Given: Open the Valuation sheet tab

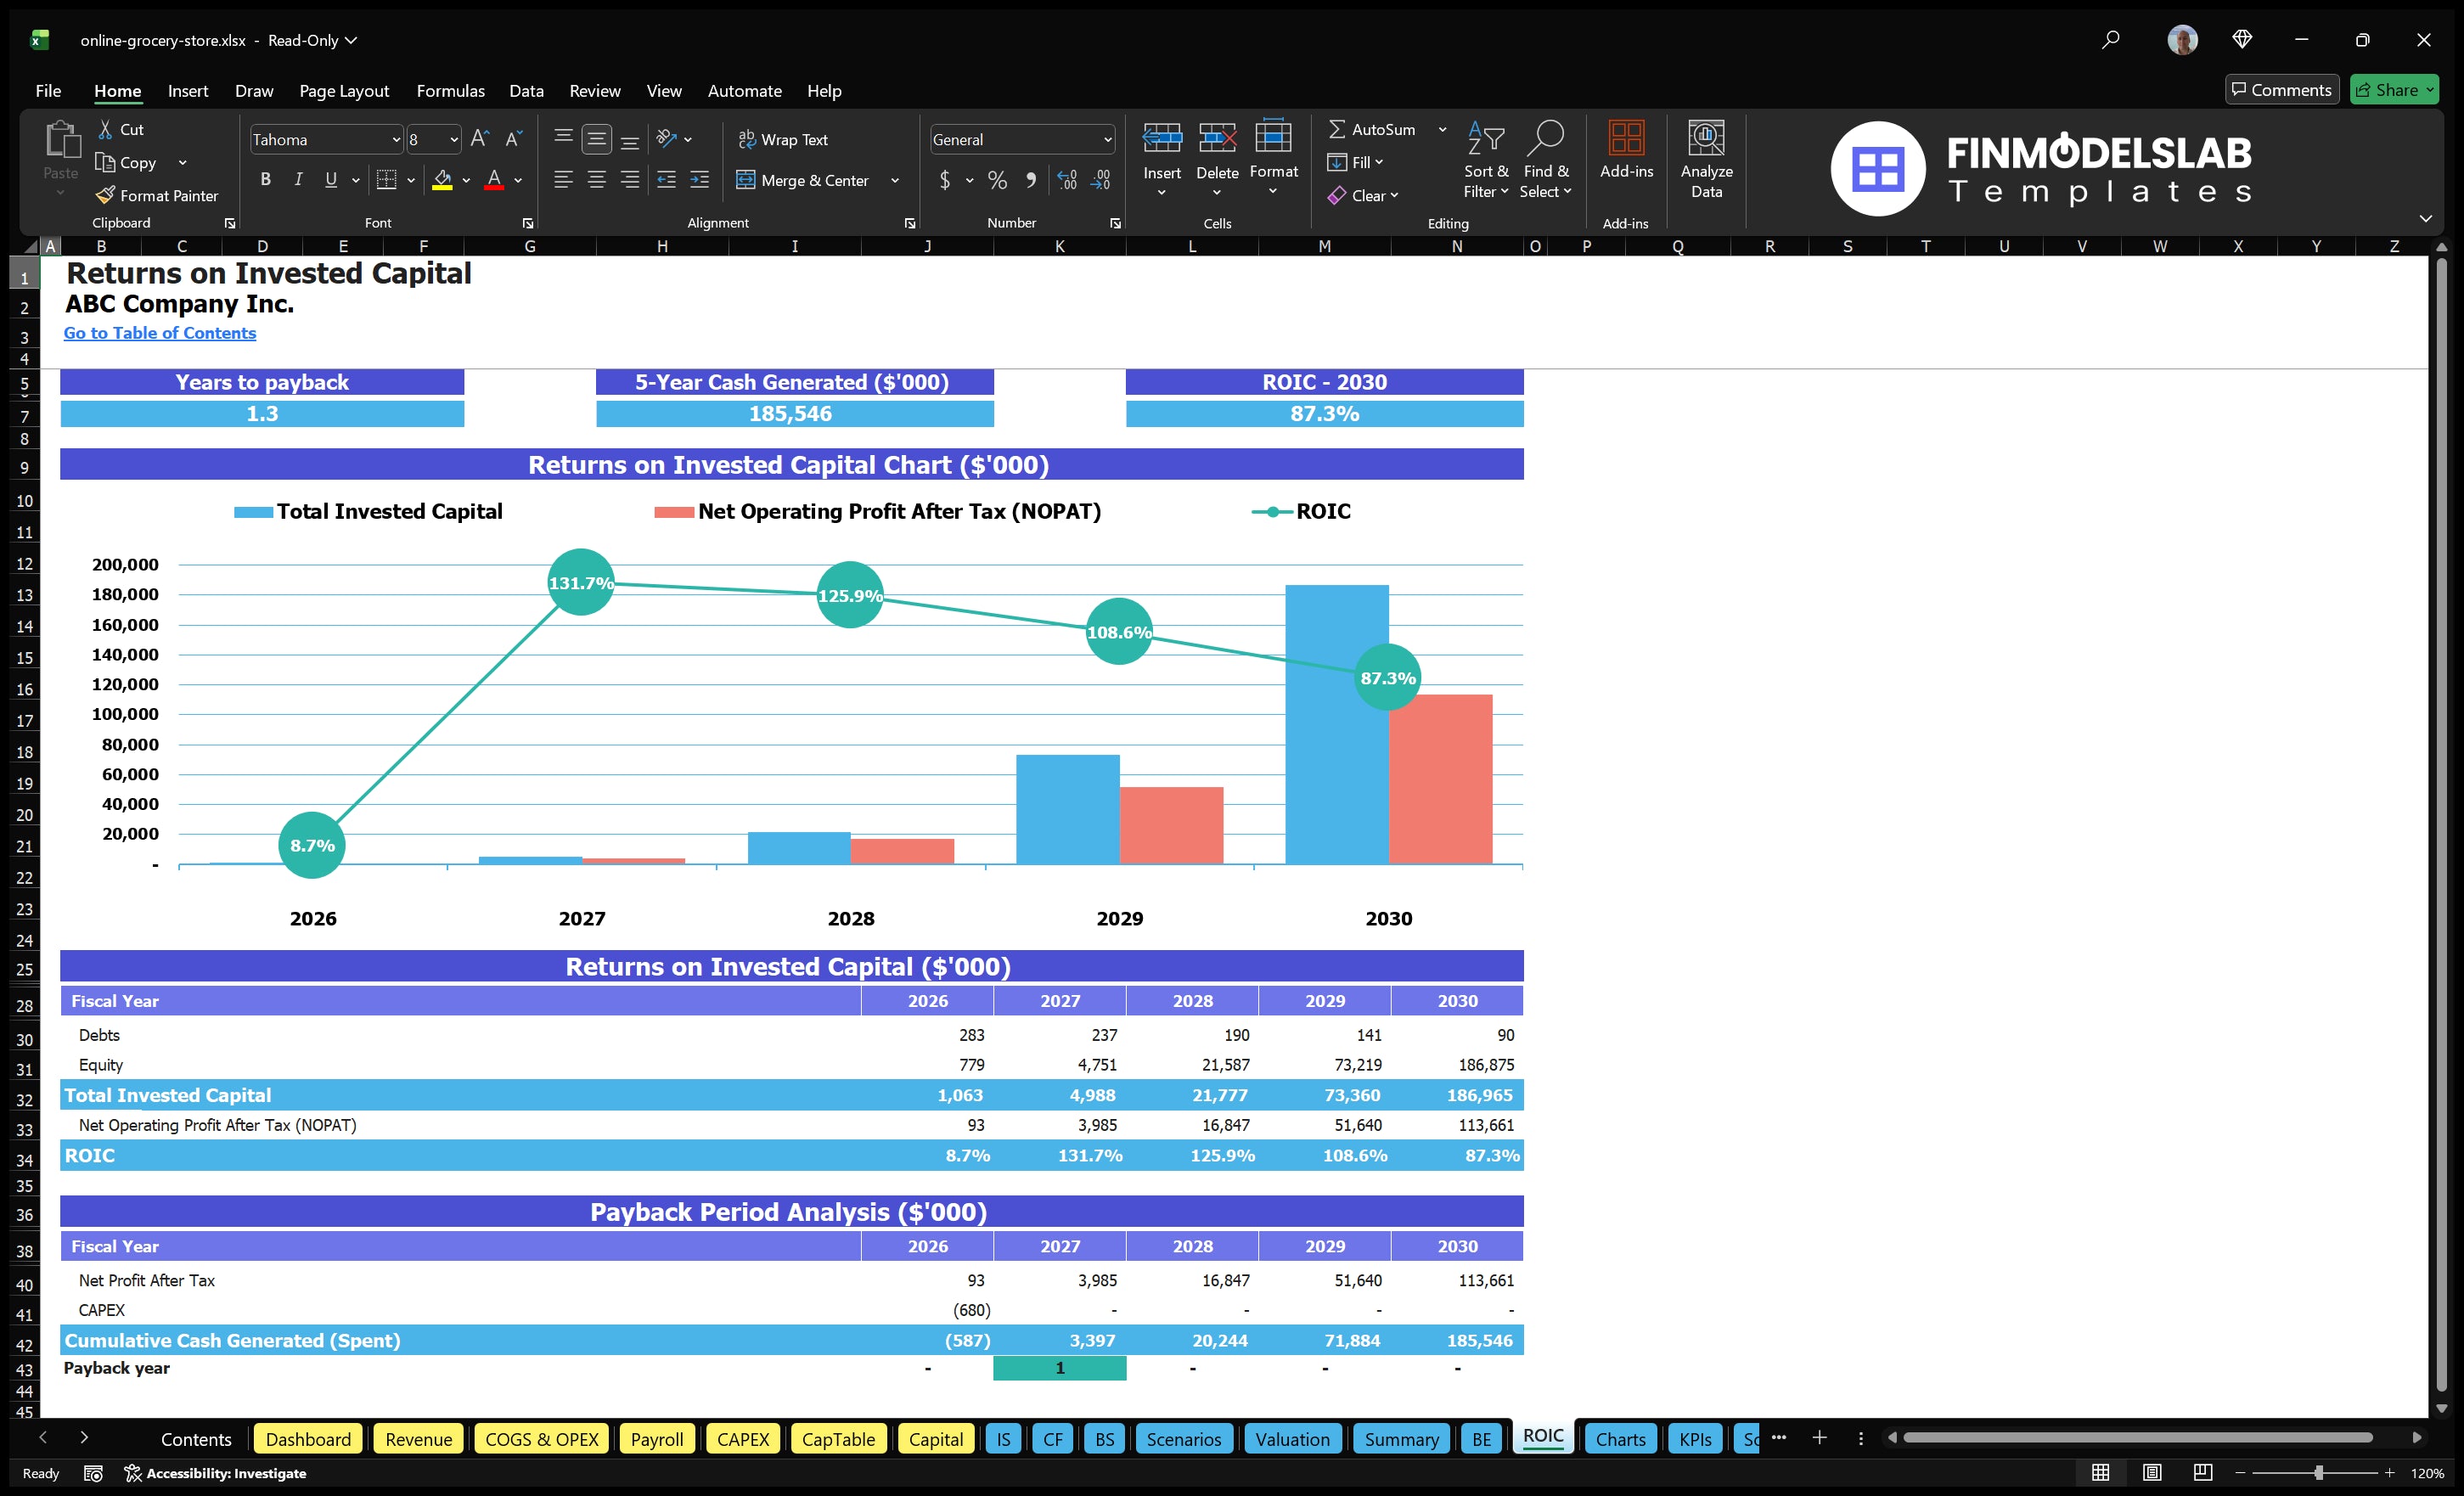Looking at the screenshot, I should [x=1292, y=1439].
